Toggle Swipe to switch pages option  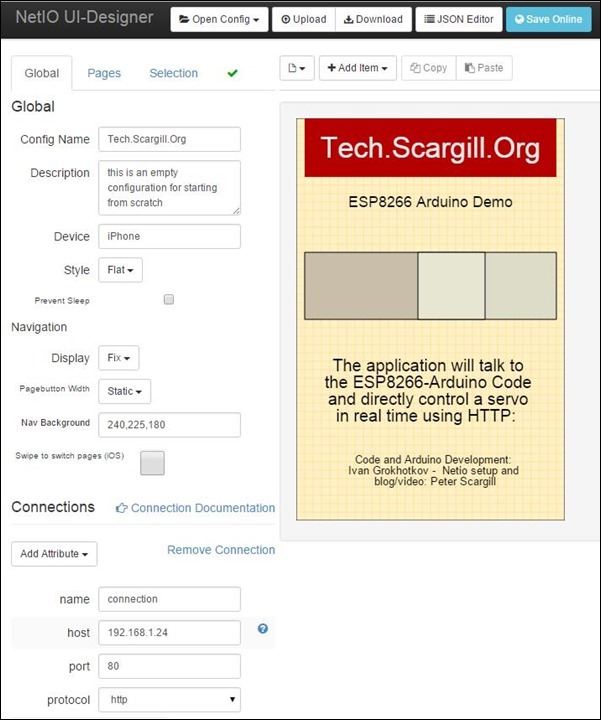tap(152, 462)
